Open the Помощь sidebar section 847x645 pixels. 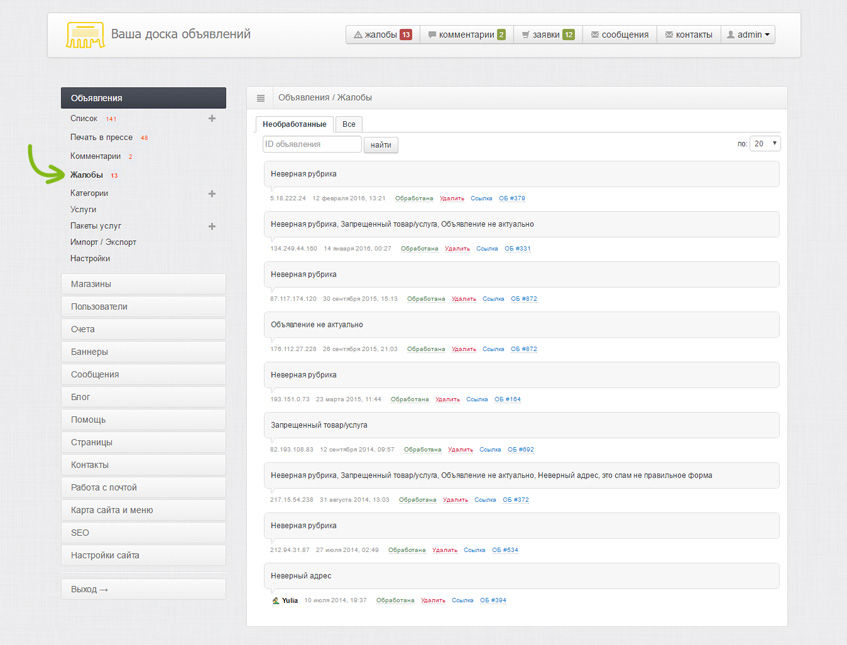143,420
